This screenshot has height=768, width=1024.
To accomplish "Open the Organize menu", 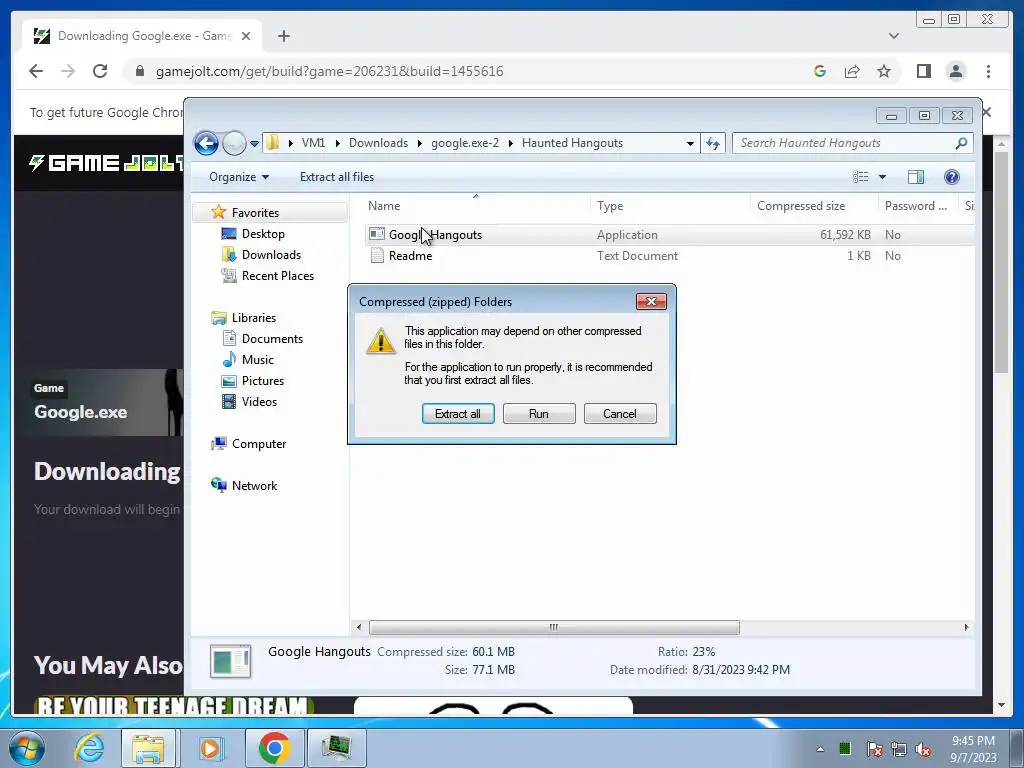I will tap(239, 177).
